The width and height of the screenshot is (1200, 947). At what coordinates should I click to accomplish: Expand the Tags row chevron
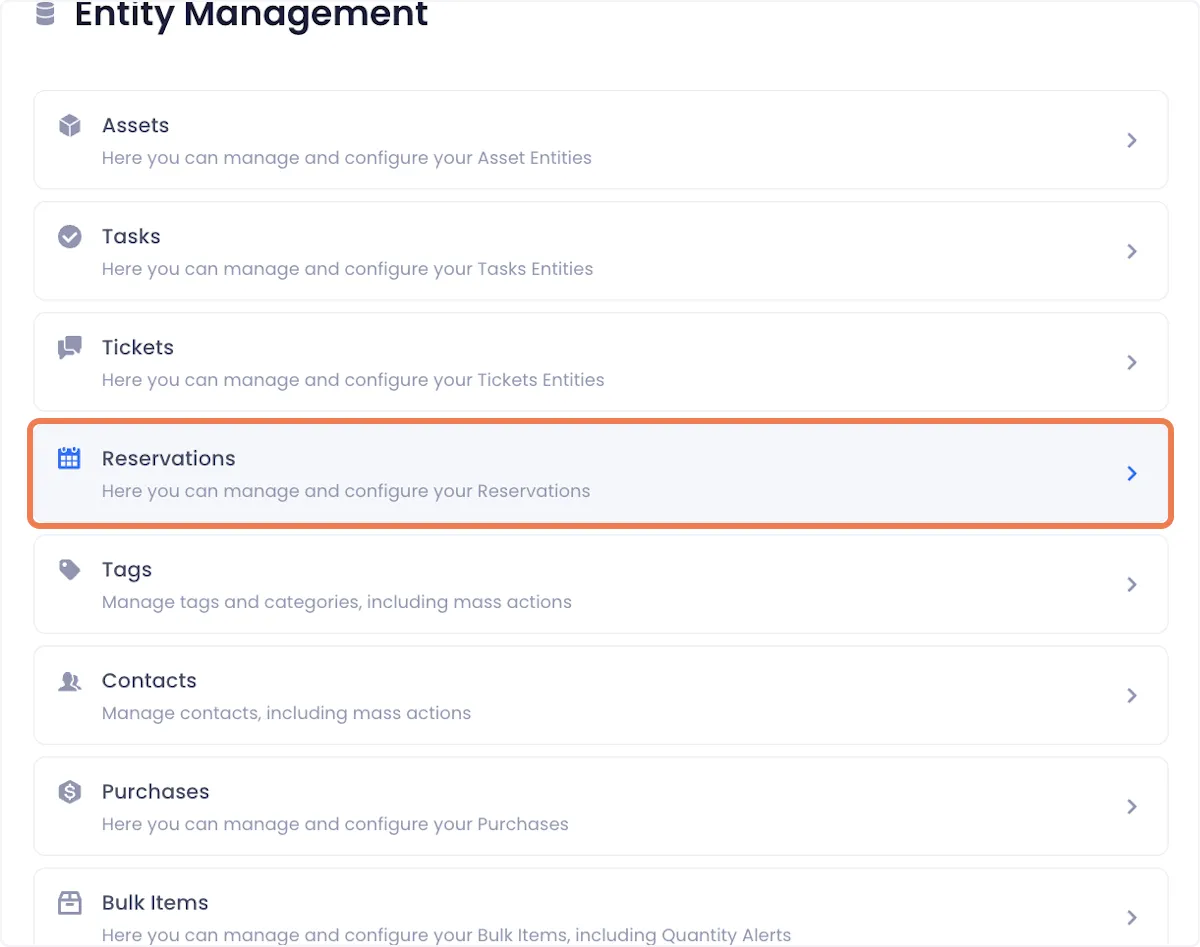tap(1132, 584)
